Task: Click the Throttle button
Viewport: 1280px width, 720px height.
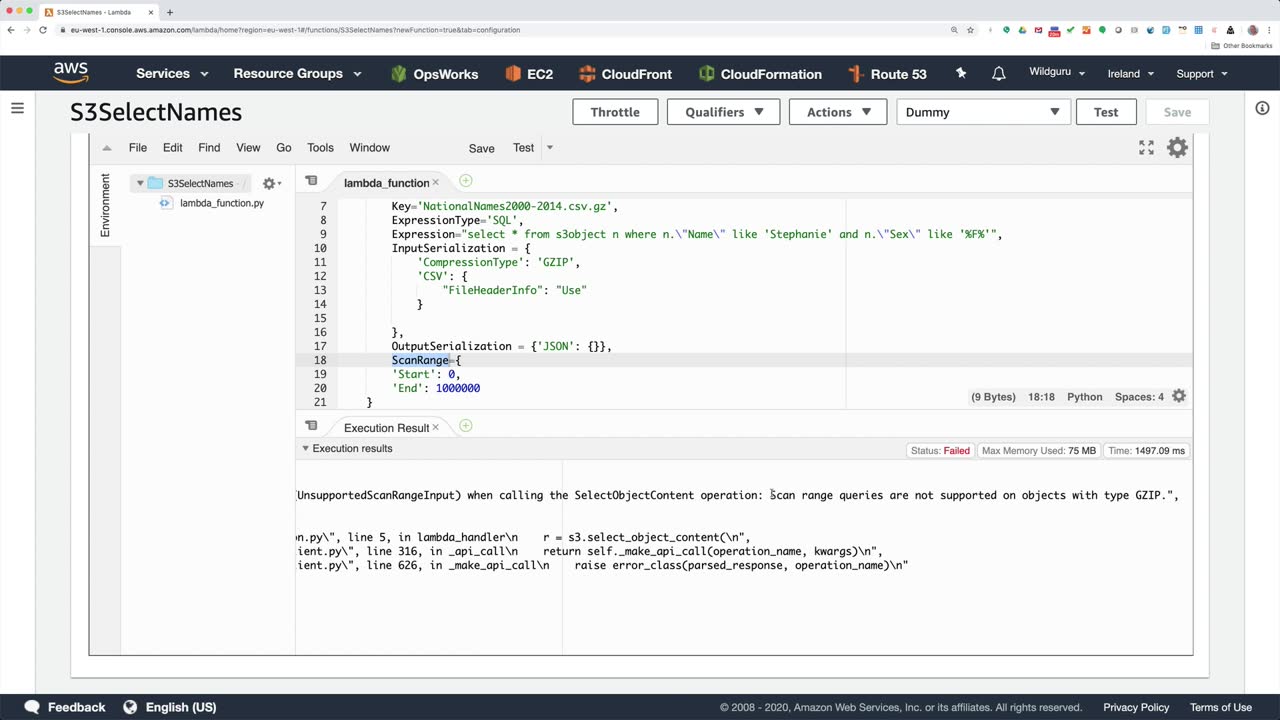Action: pos(615,112)
